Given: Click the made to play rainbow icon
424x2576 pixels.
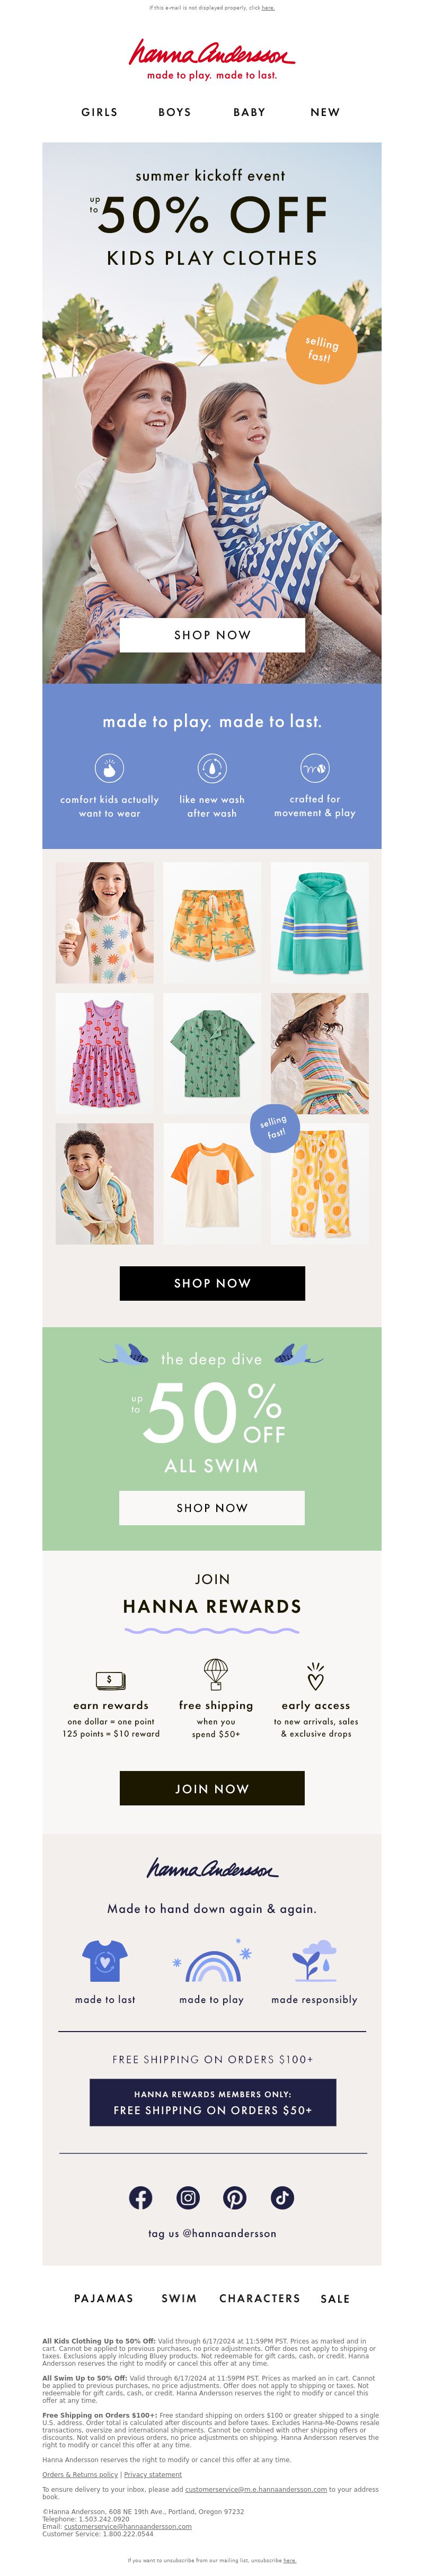Looking at the screenshot, I should (x=212, y=1961).
